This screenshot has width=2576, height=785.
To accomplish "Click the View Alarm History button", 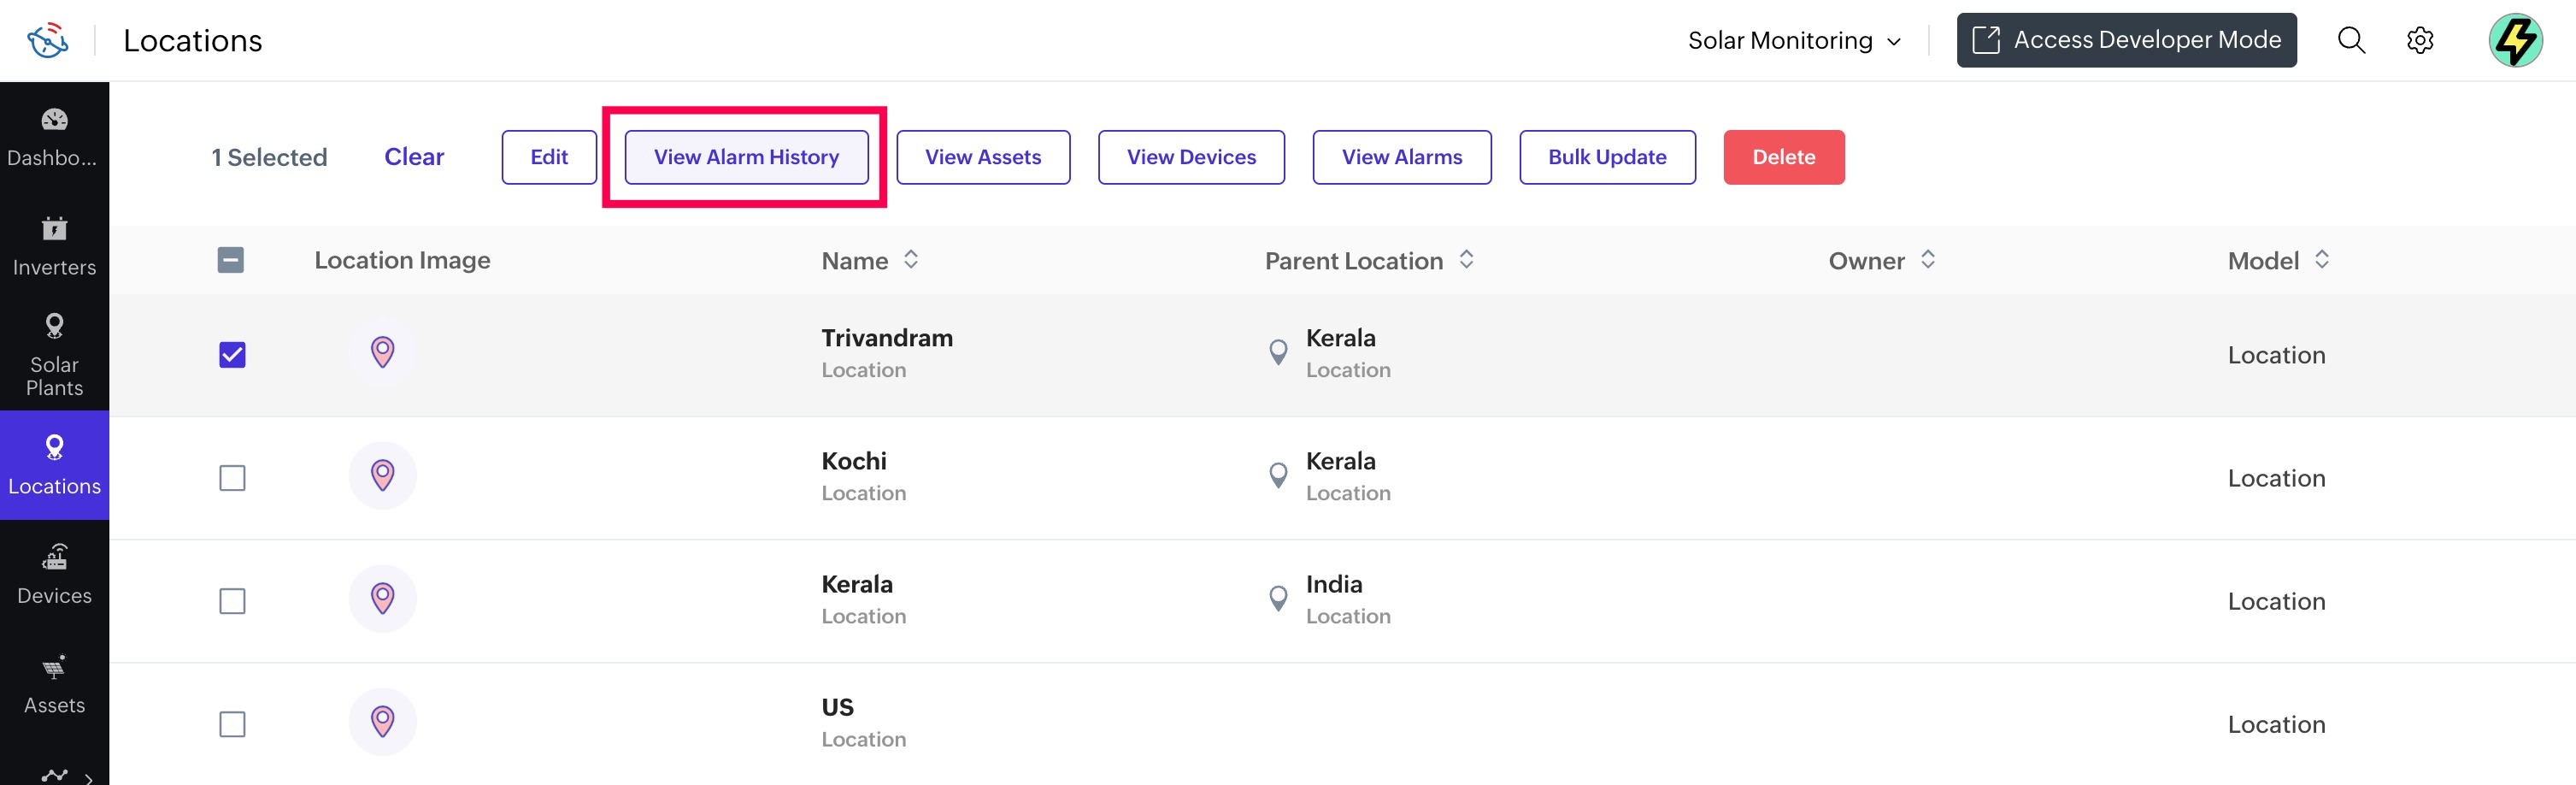I will click(746, 157).
